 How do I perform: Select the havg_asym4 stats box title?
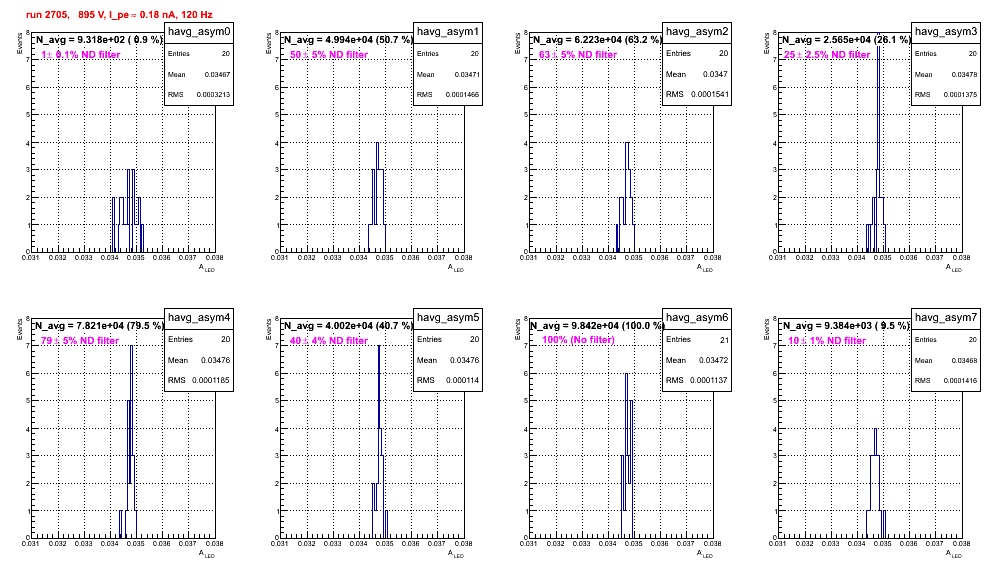199,317
